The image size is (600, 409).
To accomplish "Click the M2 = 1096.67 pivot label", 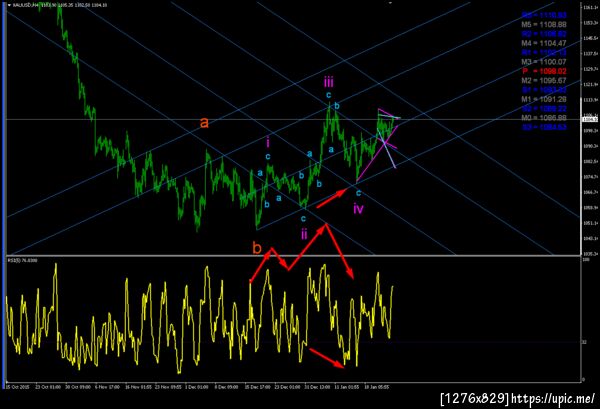I will (544, 80).
